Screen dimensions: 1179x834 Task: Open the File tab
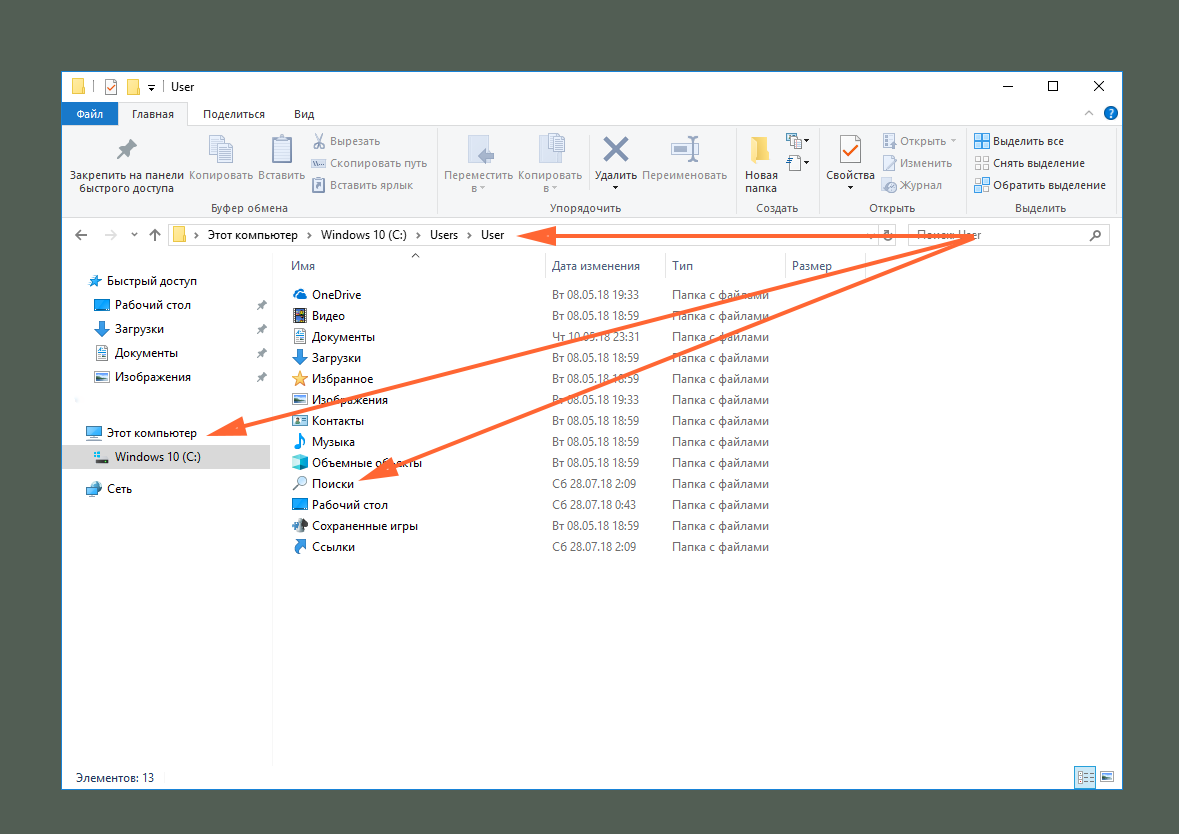(89, 114)
